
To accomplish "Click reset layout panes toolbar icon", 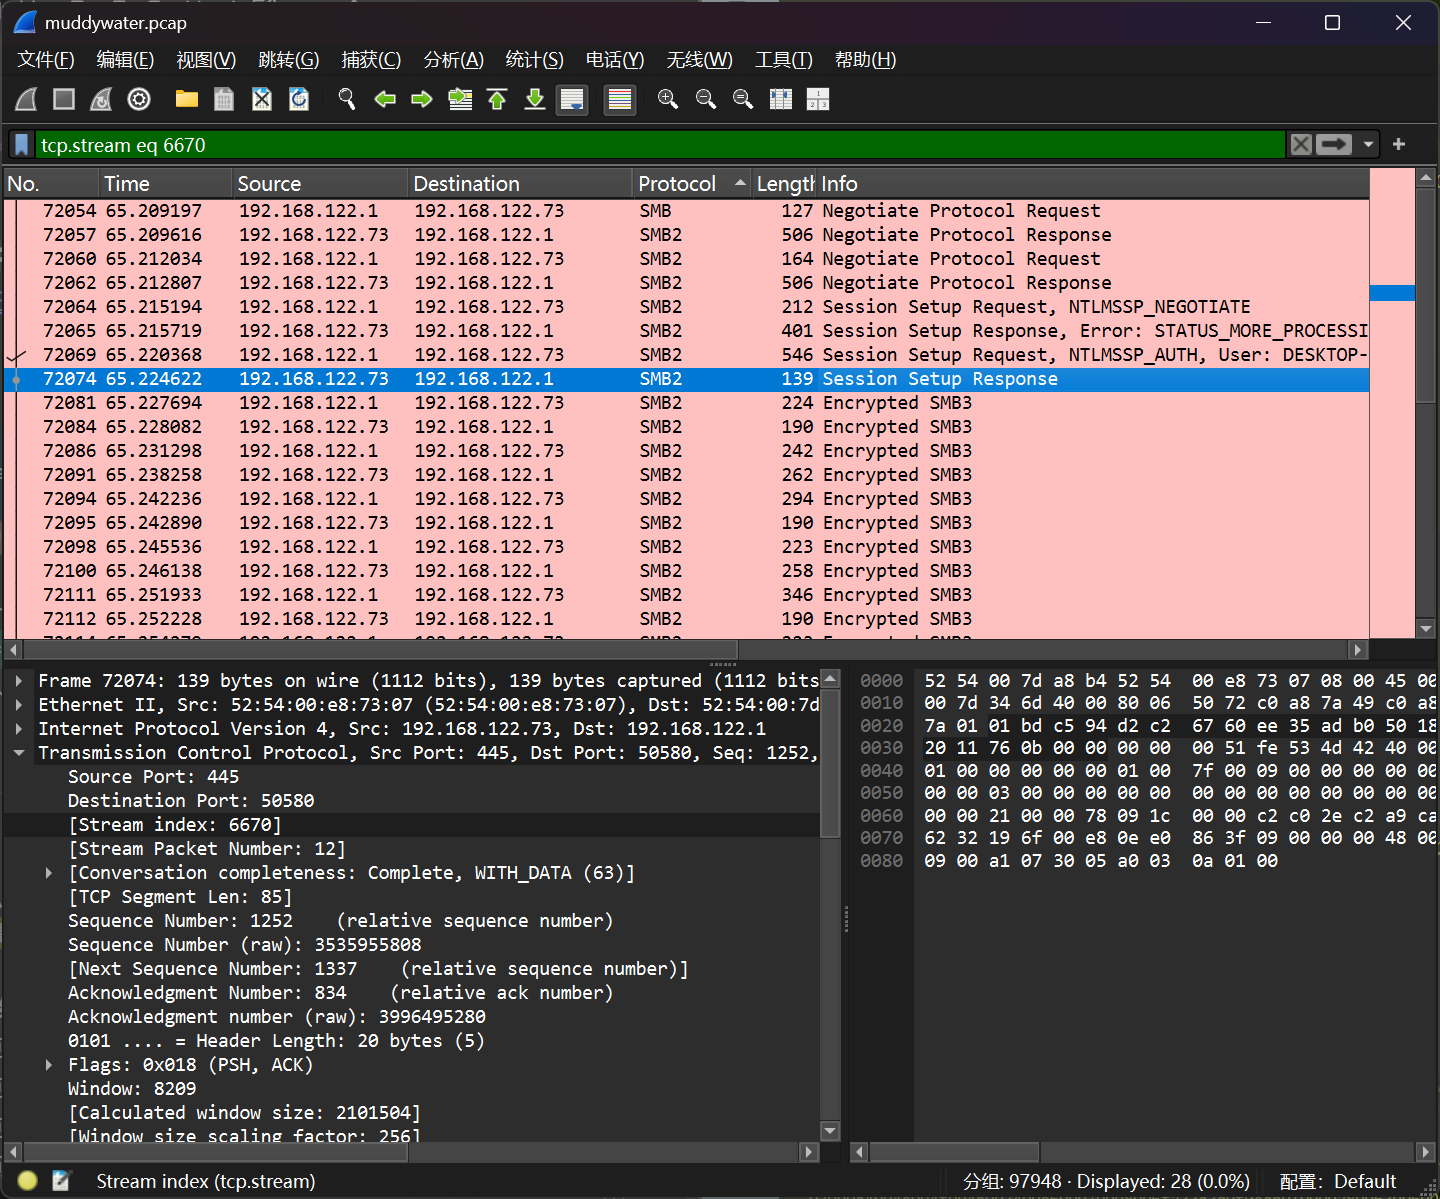I will [x=818, y=99].
